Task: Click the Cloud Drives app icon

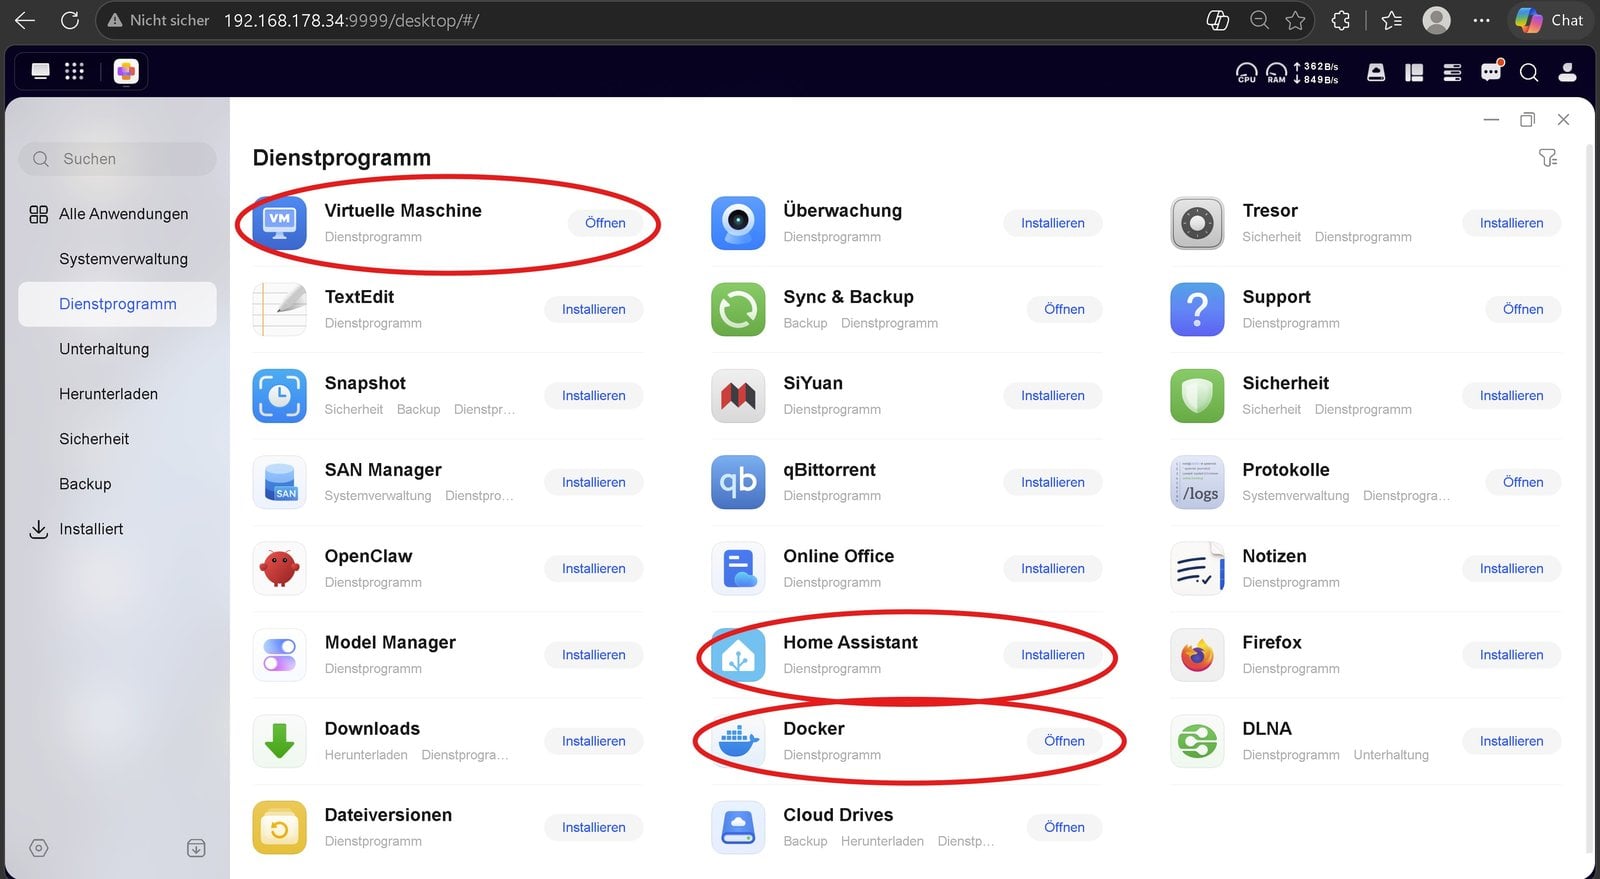Action: click(738, 827)
